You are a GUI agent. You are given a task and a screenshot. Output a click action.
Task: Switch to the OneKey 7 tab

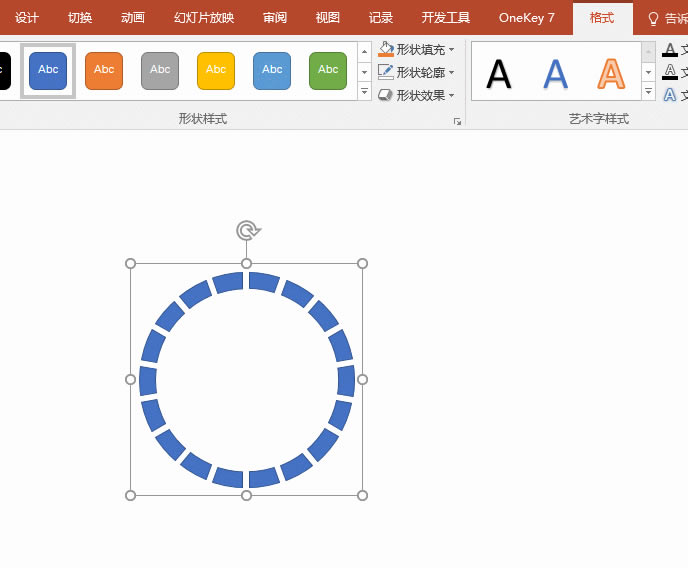click(x=527, y=18)
